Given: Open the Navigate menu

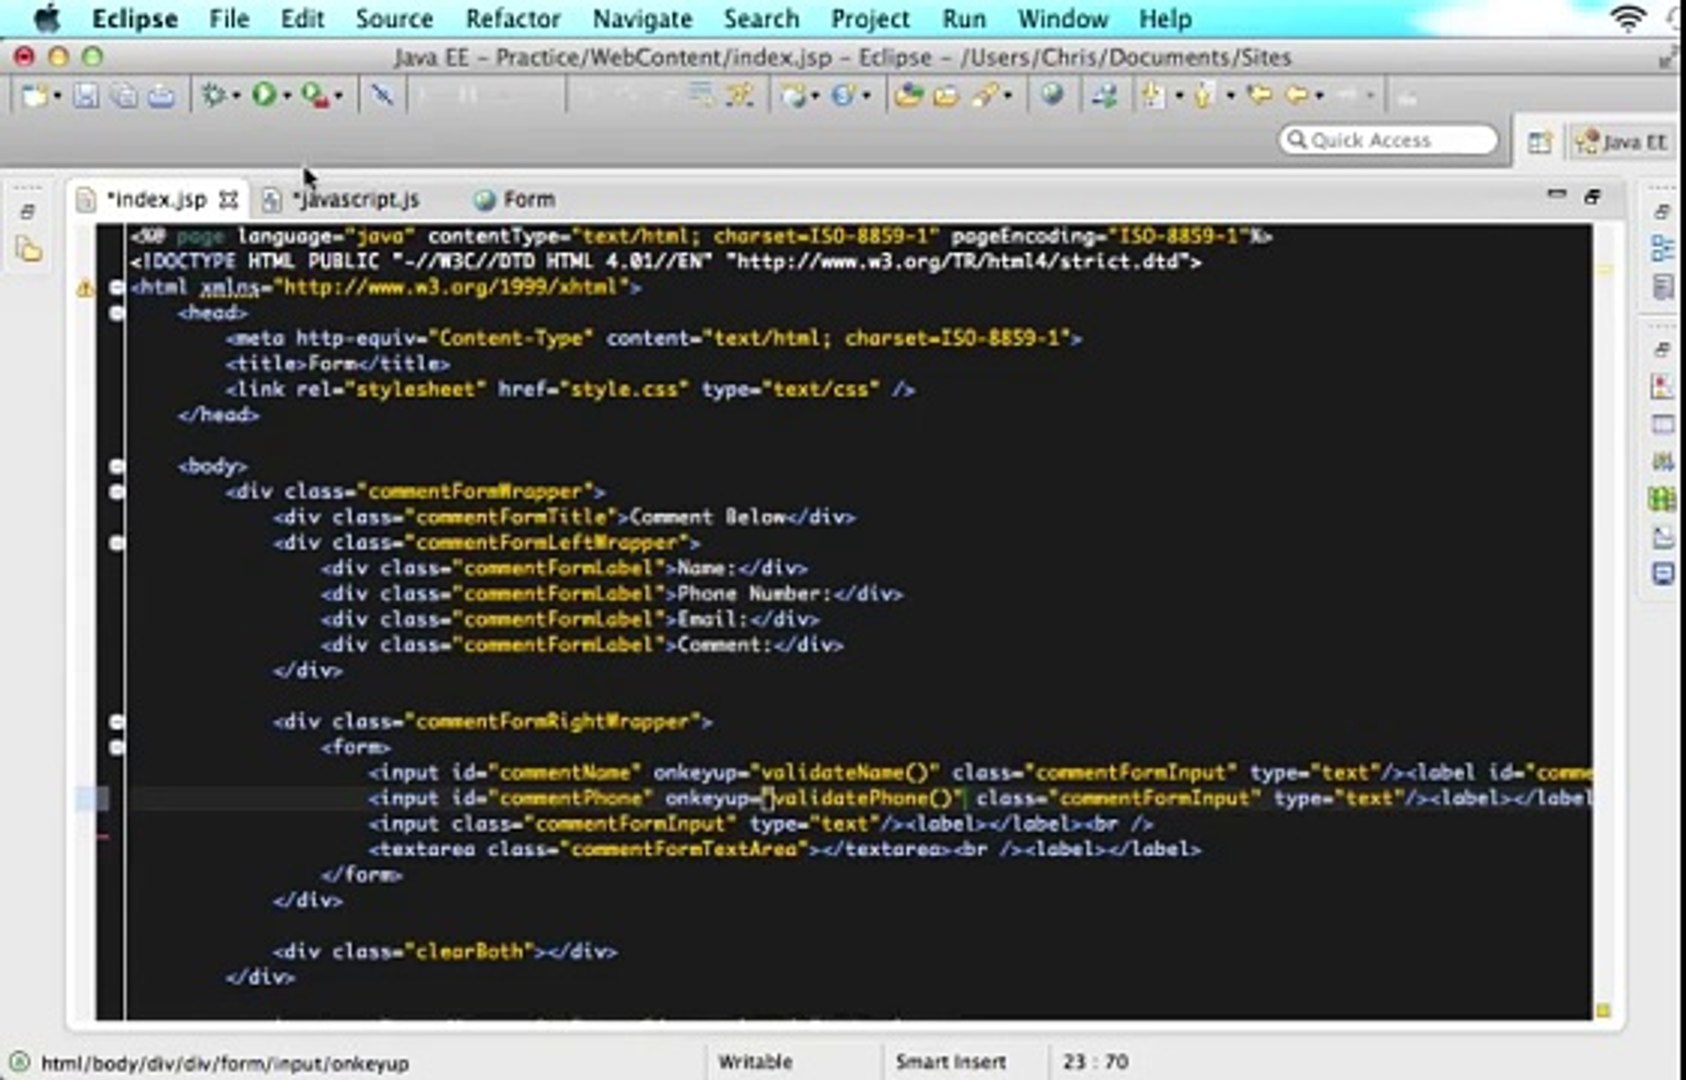Looking at the screenshot, I should (642, 19).
